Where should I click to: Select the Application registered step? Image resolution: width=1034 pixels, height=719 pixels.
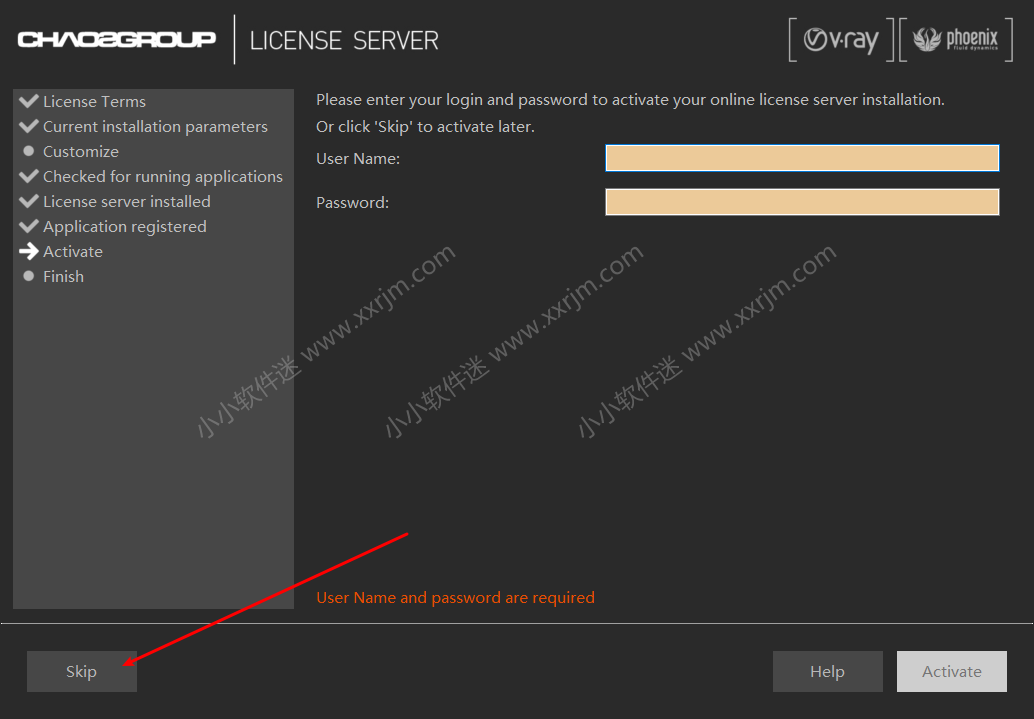click(125, 227)
